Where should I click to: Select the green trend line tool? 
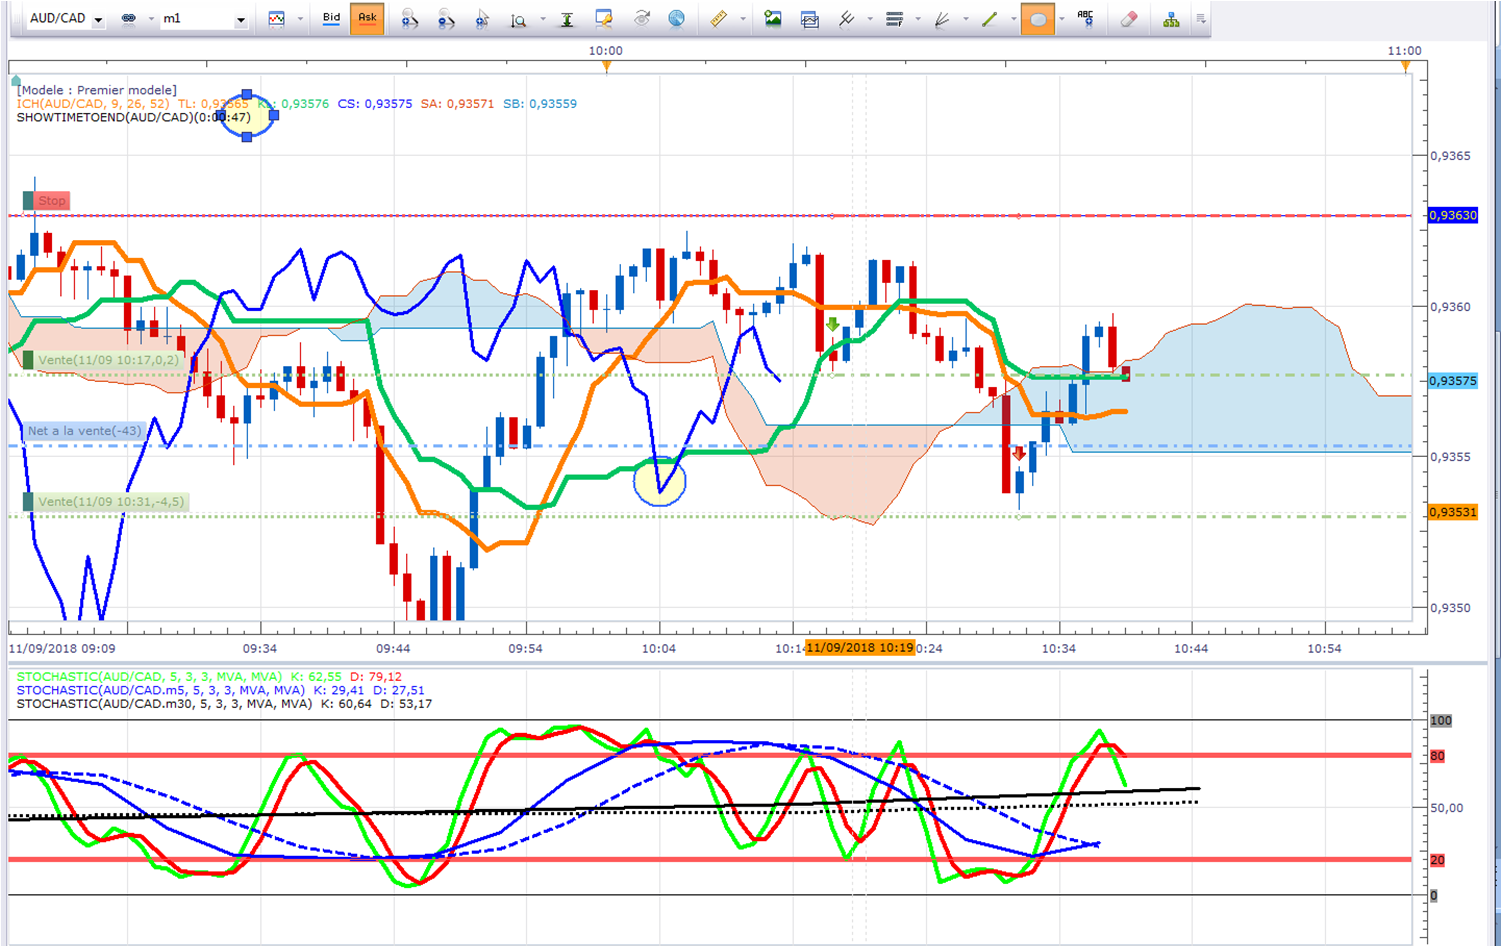(x=990, y=19)
